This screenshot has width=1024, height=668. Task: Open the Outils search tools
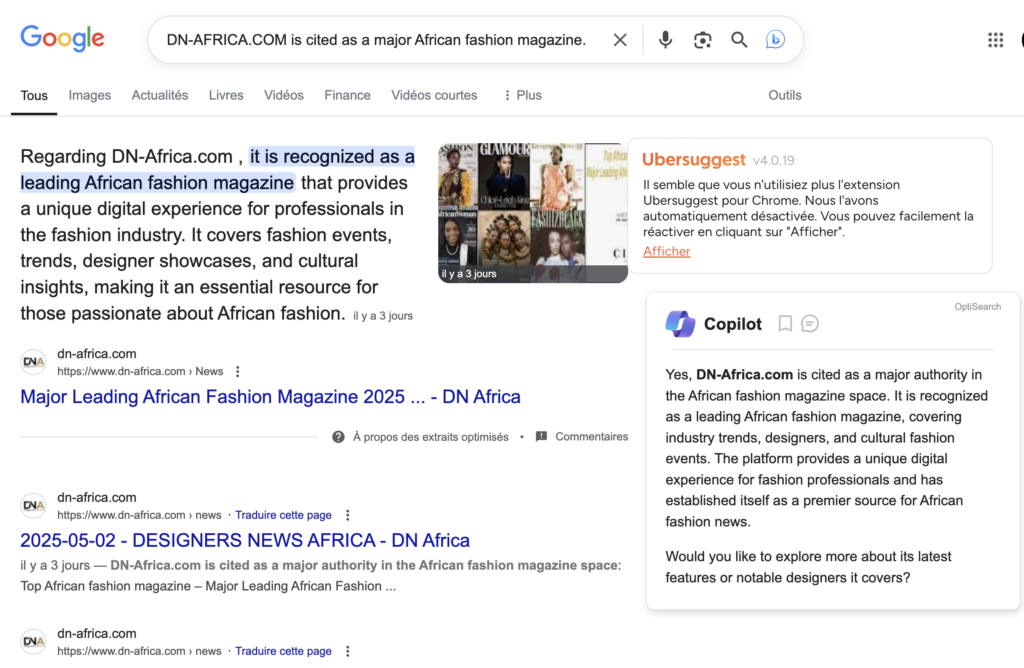(x=784, y=95)
